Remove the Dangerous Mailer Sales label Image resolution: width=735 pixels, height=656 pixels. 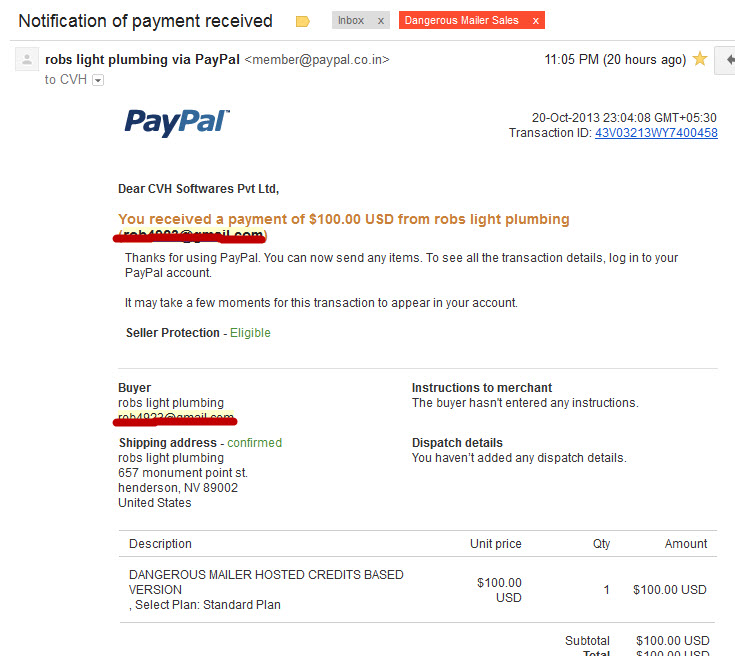click(x=535, y=21)
